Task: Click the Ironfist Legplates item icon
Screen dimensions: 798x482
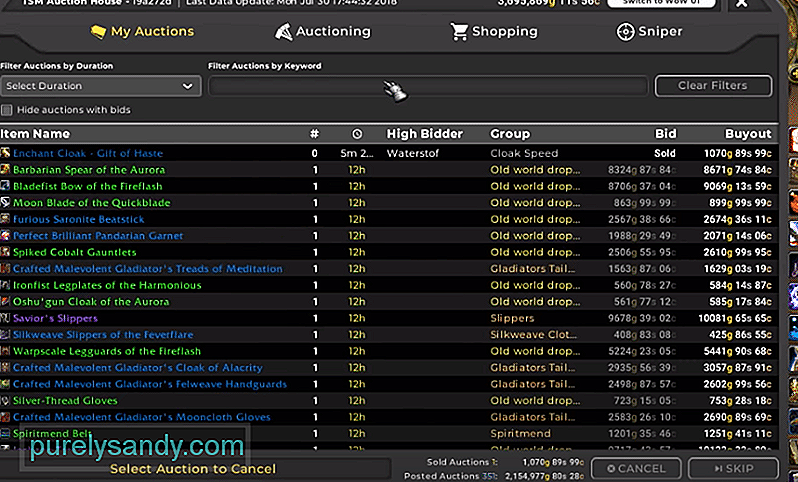Action: [5, 285]
